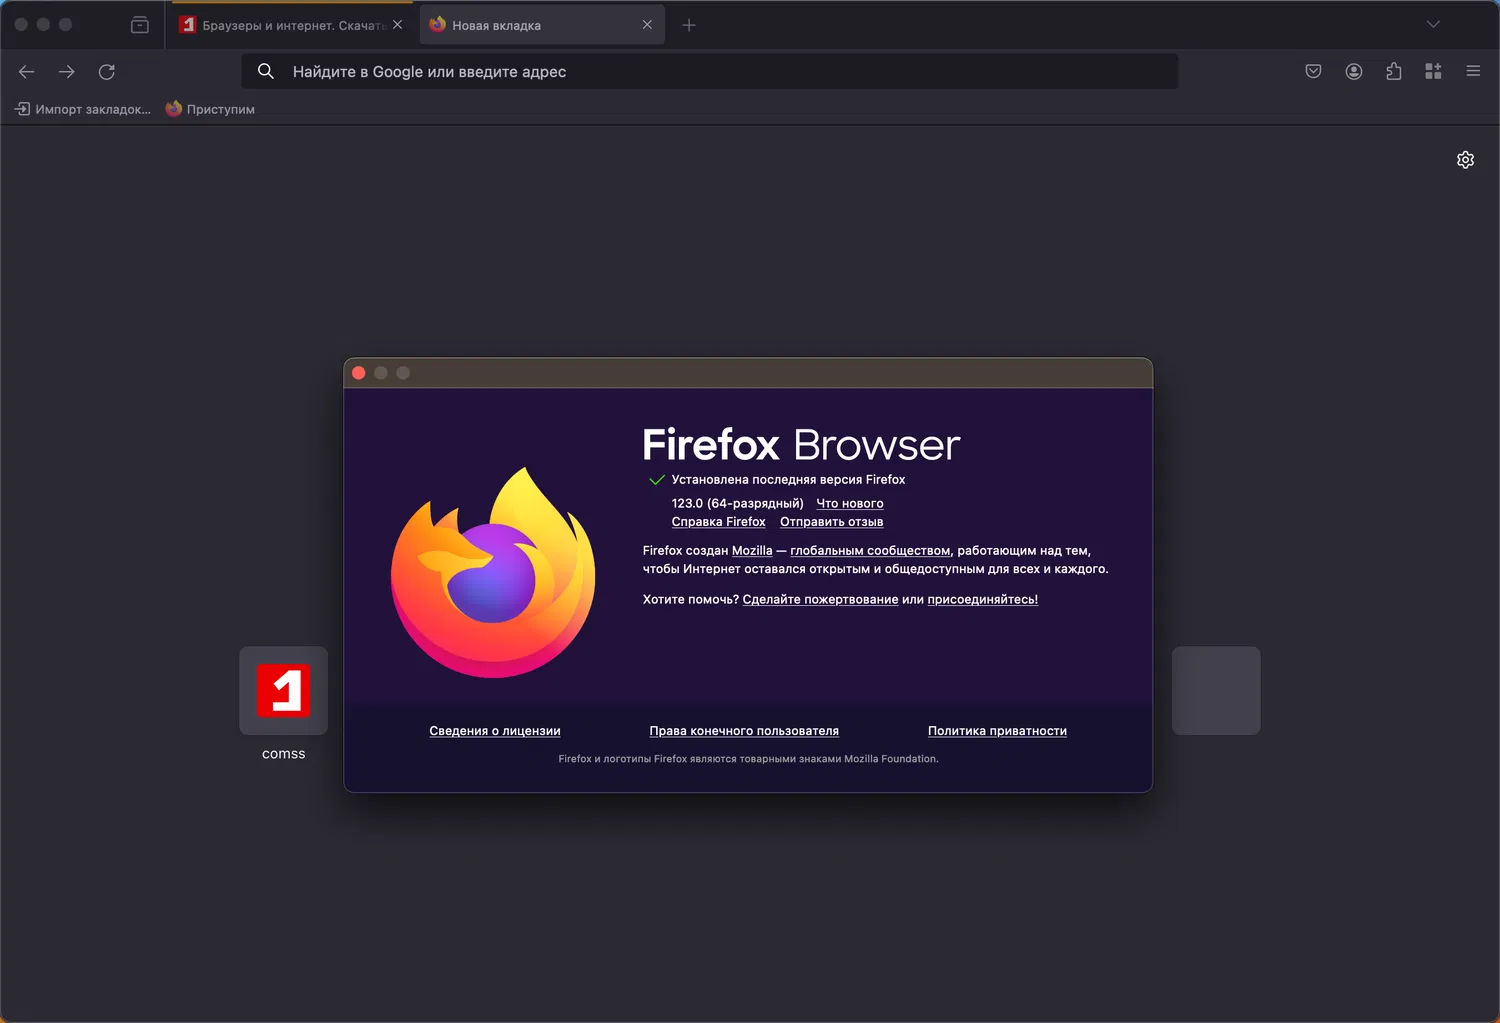1500x1023 pixels.
Task: Open Firefox View from the tab bar
Action: coord(140,25)
